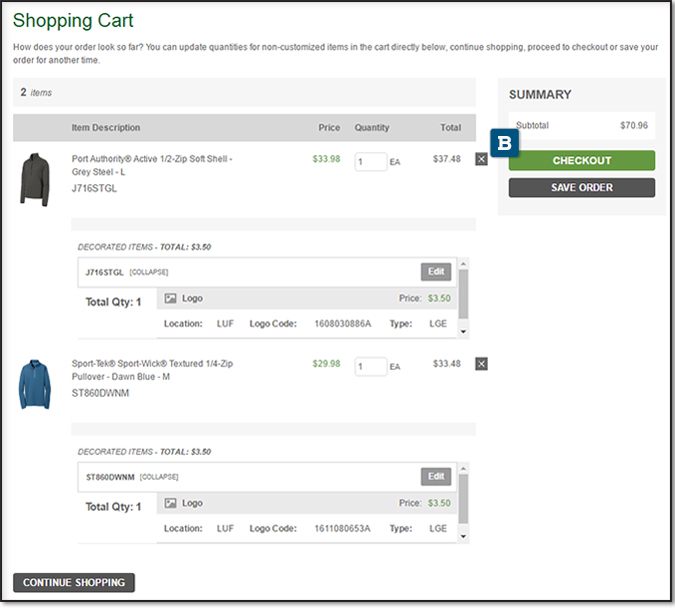Open the grey soft shell jacket thumbnail

point(34,179)
